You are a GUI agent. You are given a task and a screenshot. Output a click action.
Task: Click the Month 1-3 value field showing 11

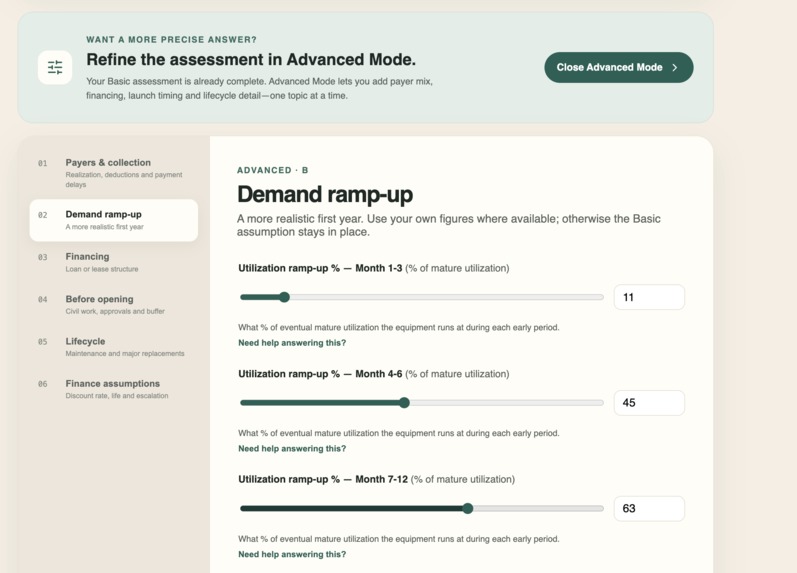[x=649, y=297]
